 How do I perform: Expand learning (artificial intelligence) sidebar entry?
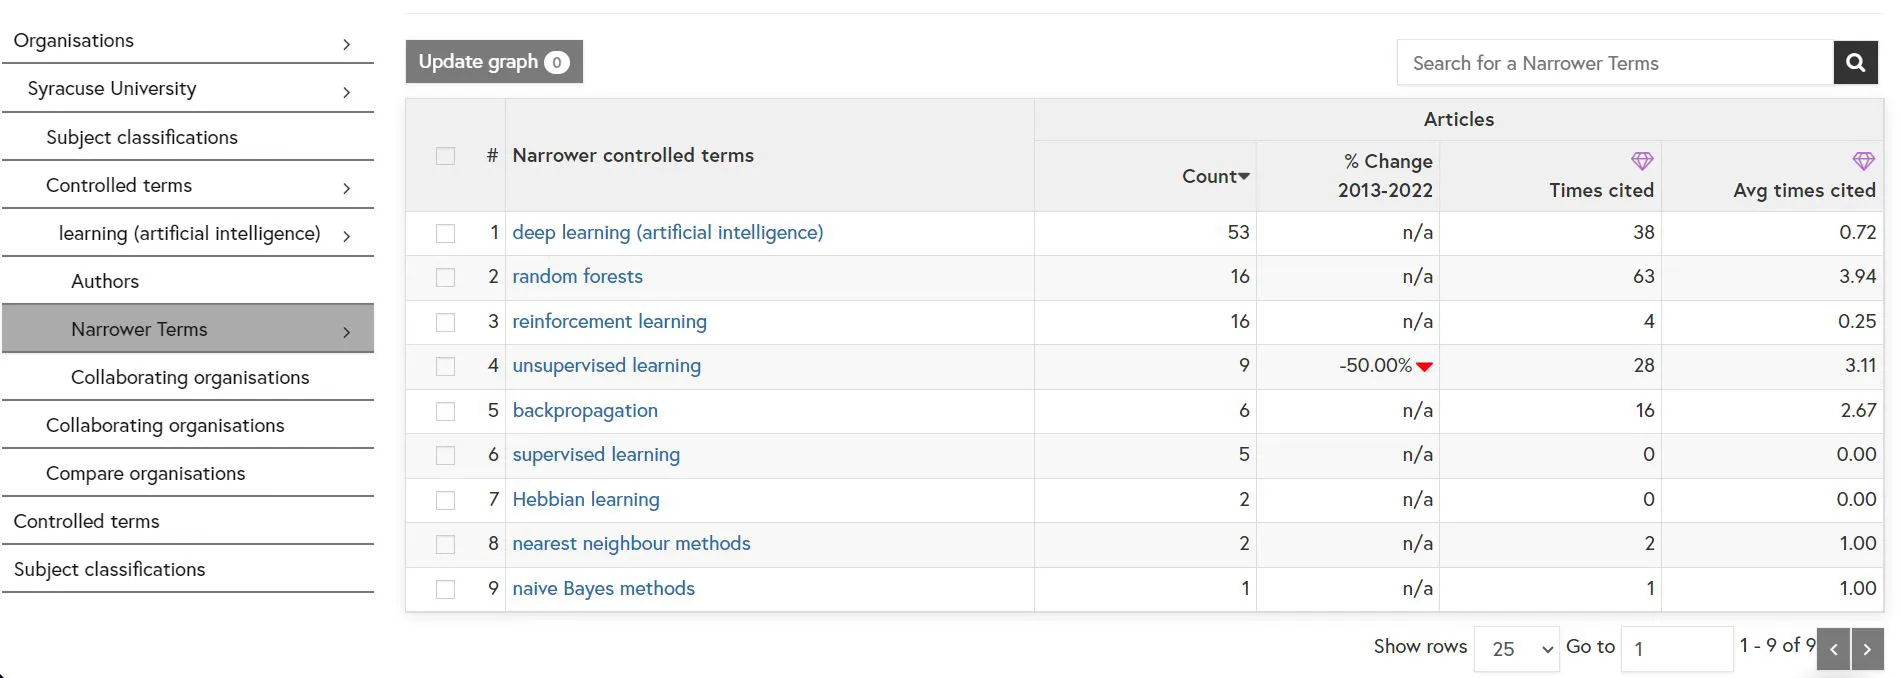pyautogui.click(x=346, y=236)
